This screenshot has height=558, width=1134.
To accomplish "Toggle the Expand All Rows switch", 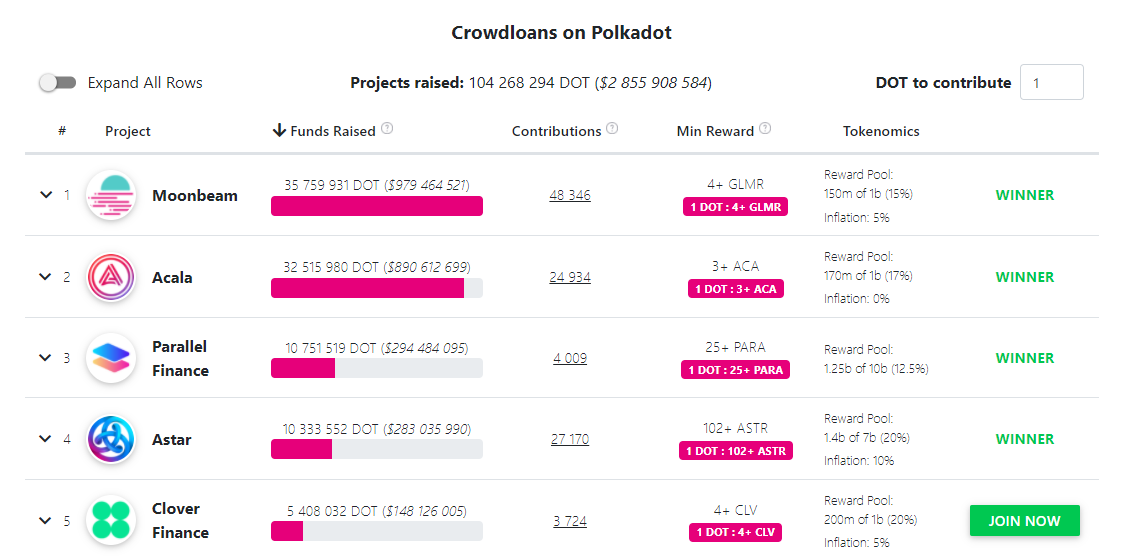I will (58, 83).
